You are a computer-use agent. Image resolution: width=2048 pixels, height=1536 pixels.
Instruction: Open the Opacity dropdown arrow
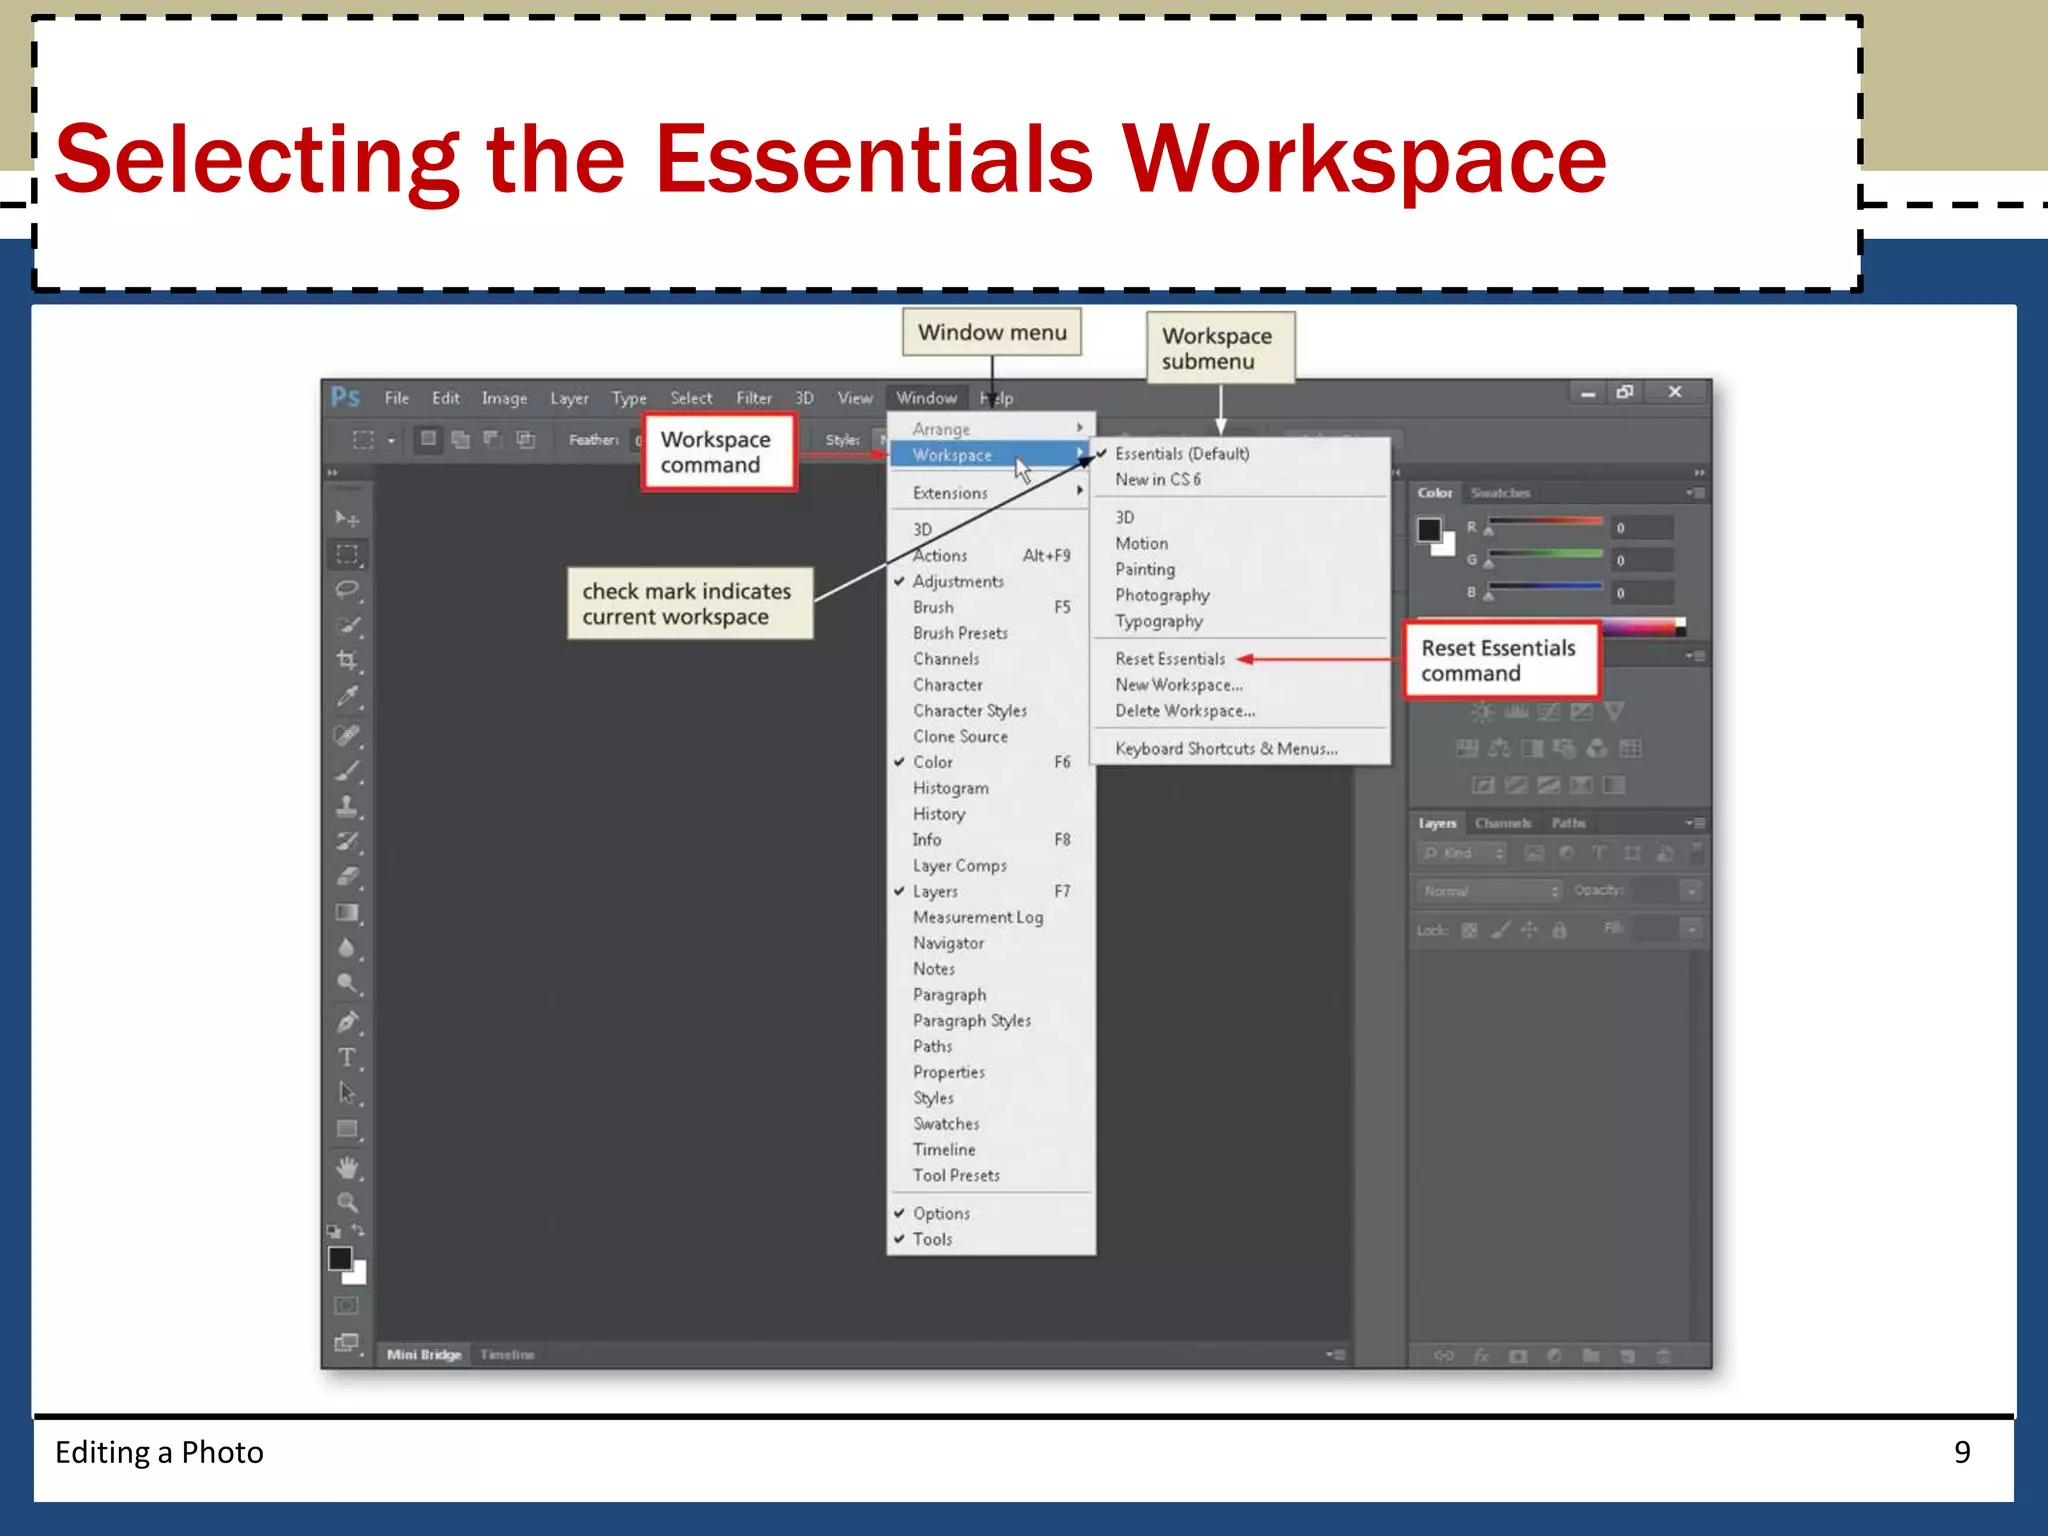(x=1691, y=890)
